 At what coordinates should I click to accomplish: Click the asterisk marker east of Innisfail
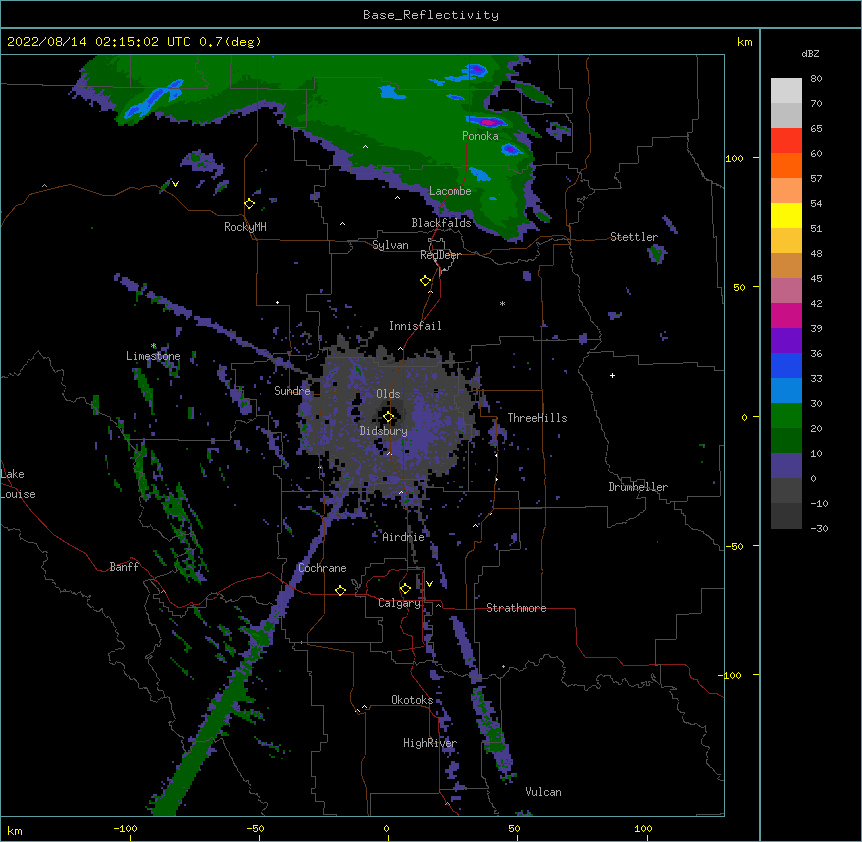tap(502, 303)
